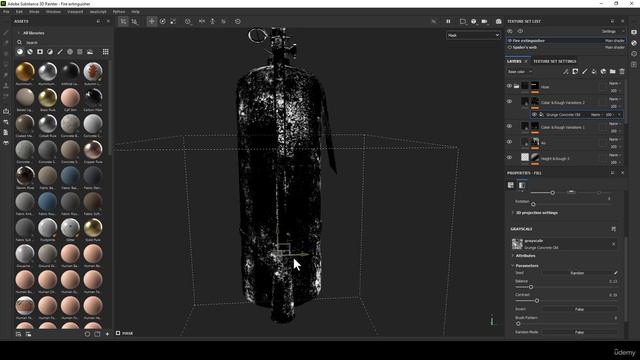The width and height of the screenshot is (640, 360).
Task: Adjust the Balance slider handle
Action: 531,287
